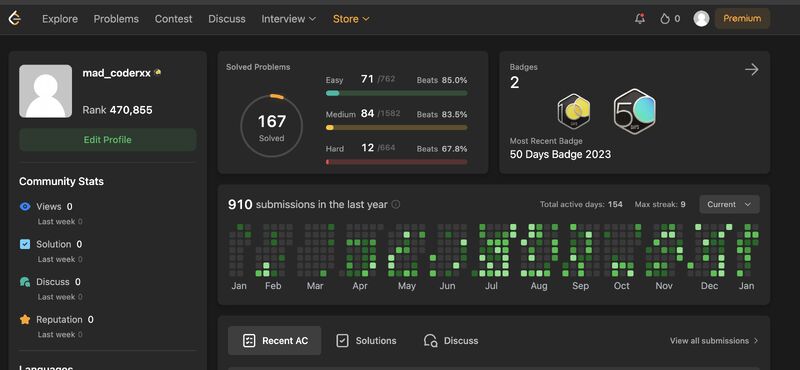The width and height of the screenshot is (800, 370).
Task: Click the 100 Days badge icon
Action: coord(574,112)
